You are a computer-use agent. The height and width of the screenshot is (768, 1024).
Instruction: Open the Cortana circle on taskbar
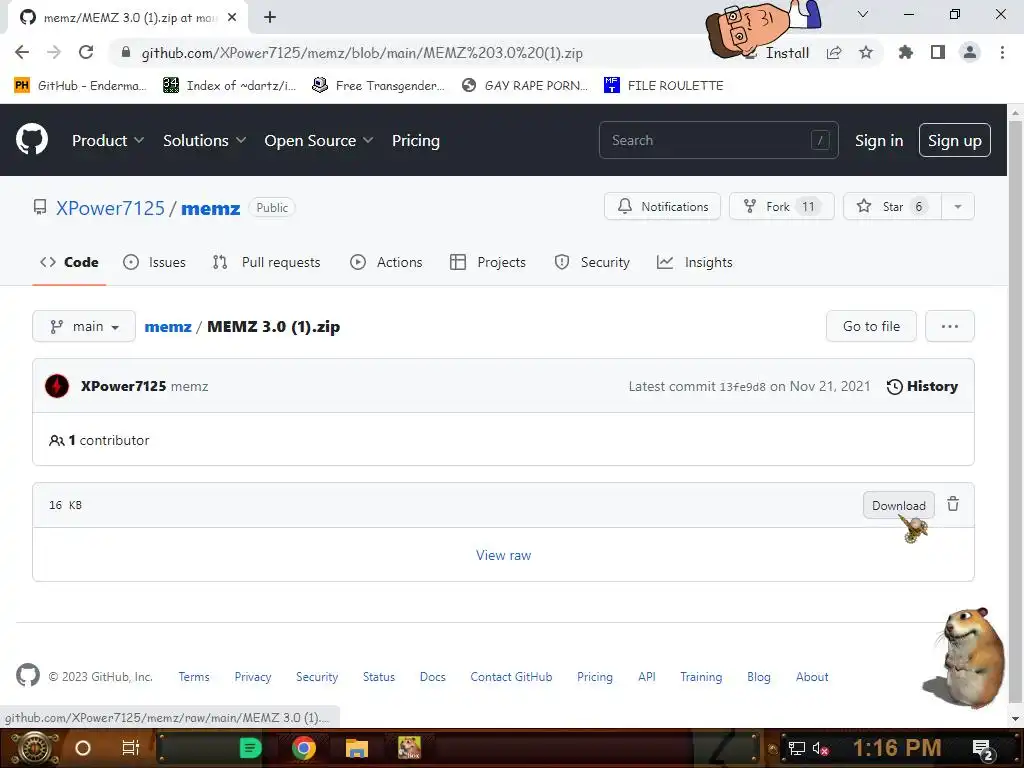(83, 748)
